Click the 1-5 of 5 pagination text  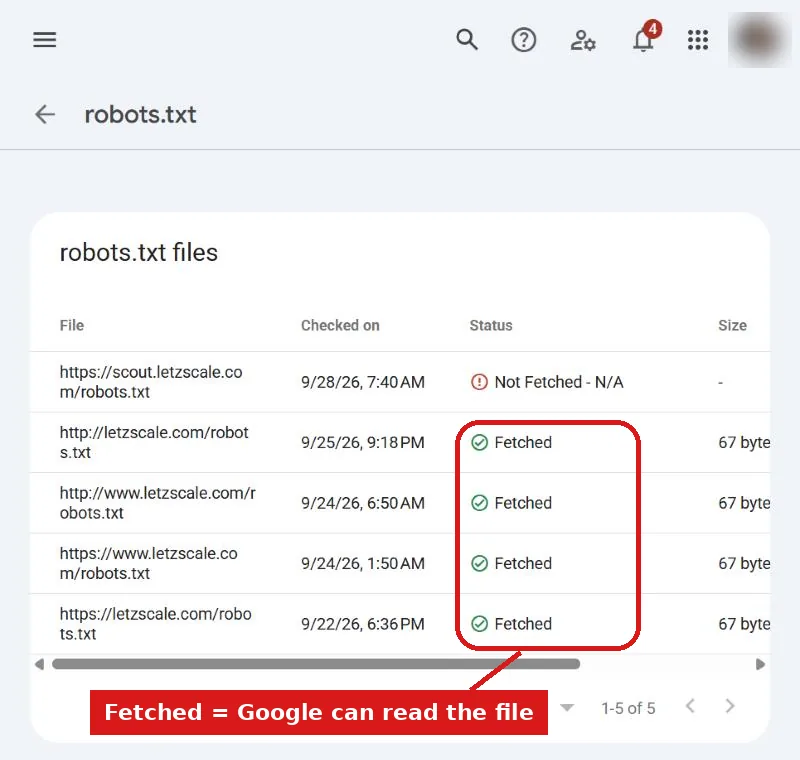tap(628, 708)
